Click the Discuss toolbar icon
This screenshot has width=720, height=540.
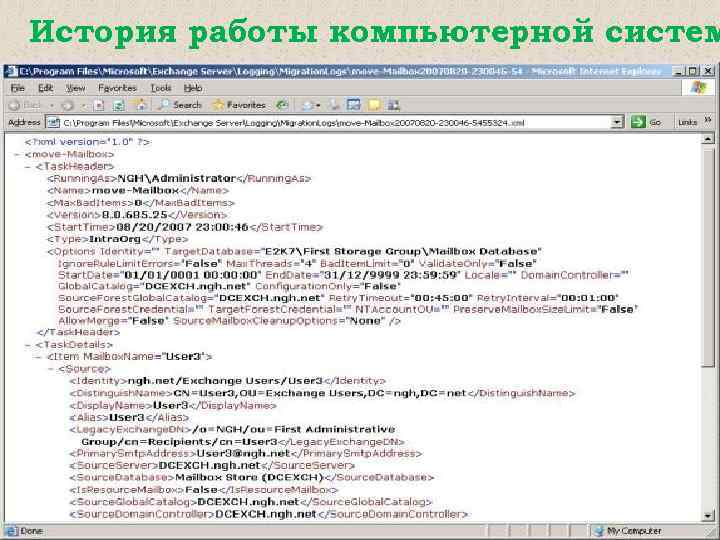tap(374, 105)
